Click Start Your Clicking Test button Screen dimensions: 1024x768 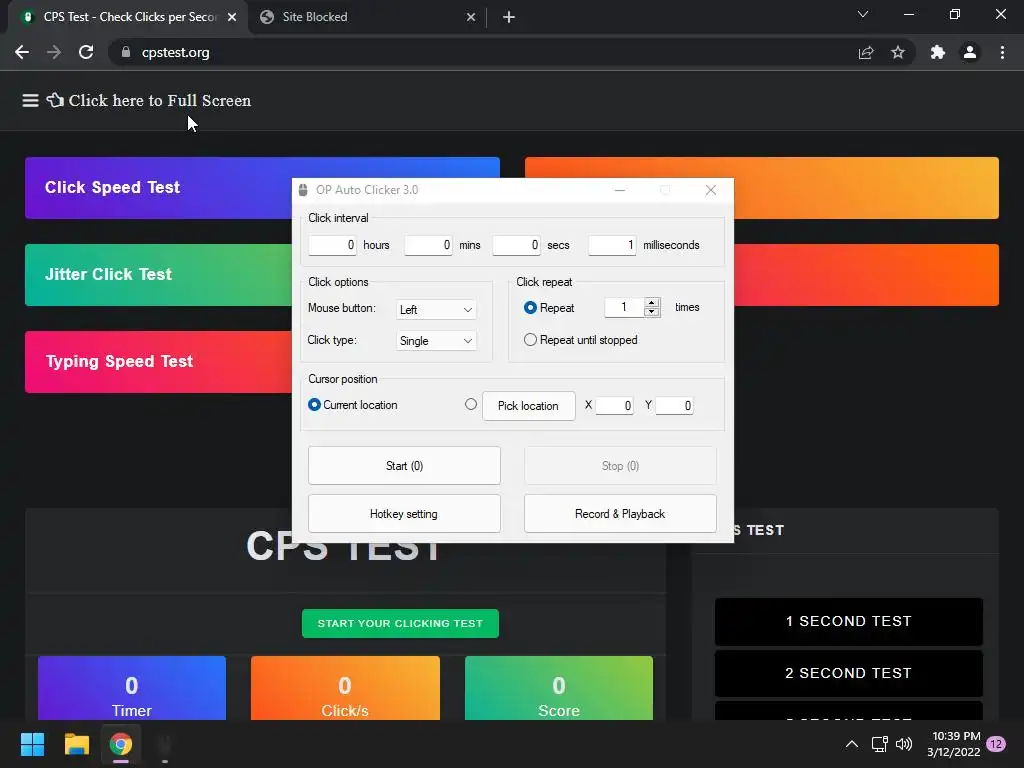(400, 624)
